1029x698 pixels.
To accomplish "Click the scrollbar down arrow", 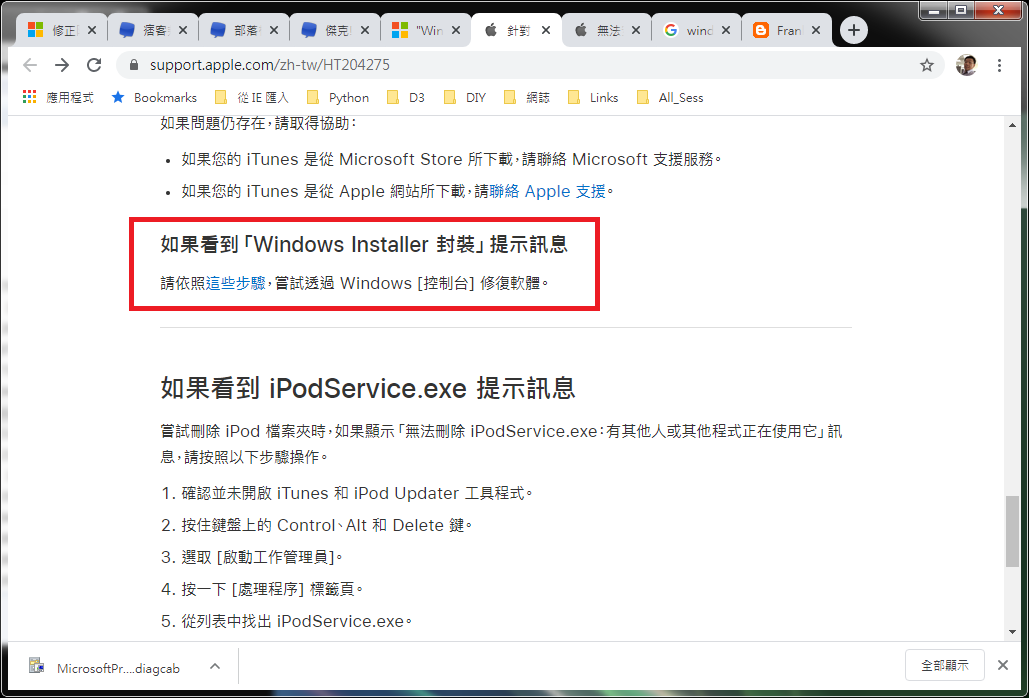I will coord(1013,632).
